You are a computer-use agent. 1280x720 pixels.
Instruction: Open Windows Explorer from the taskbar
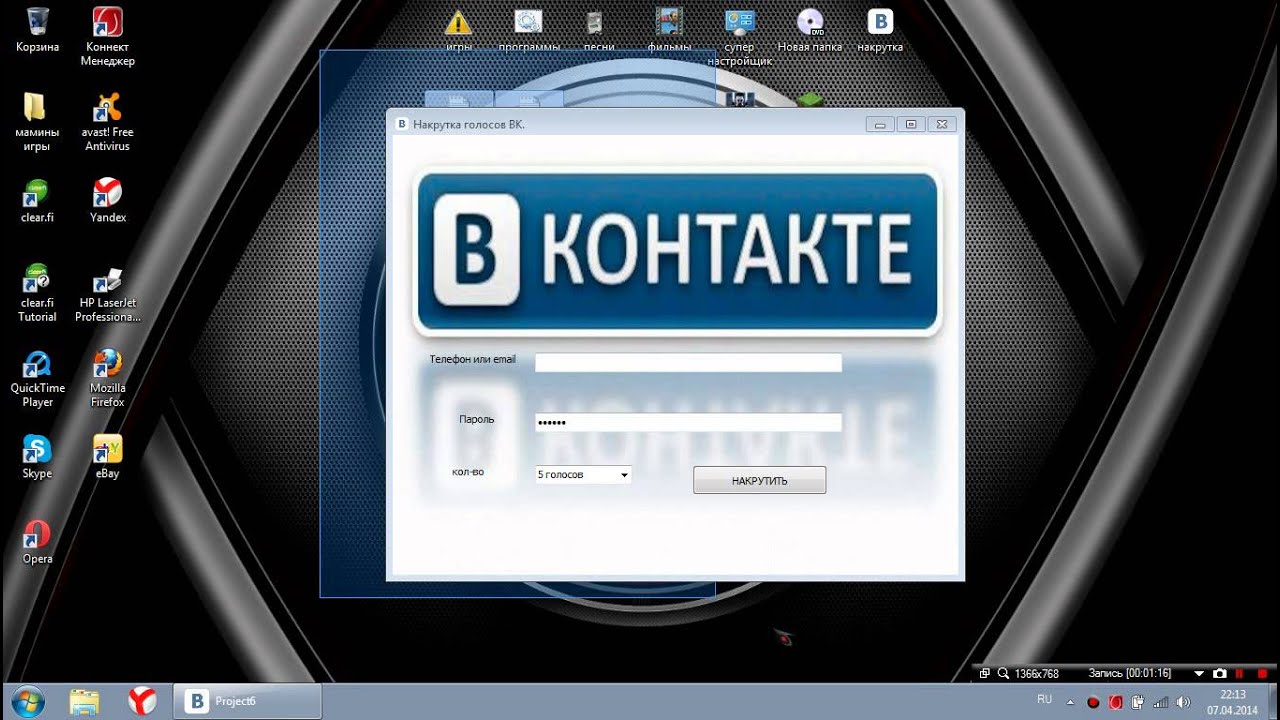point(85,701)
